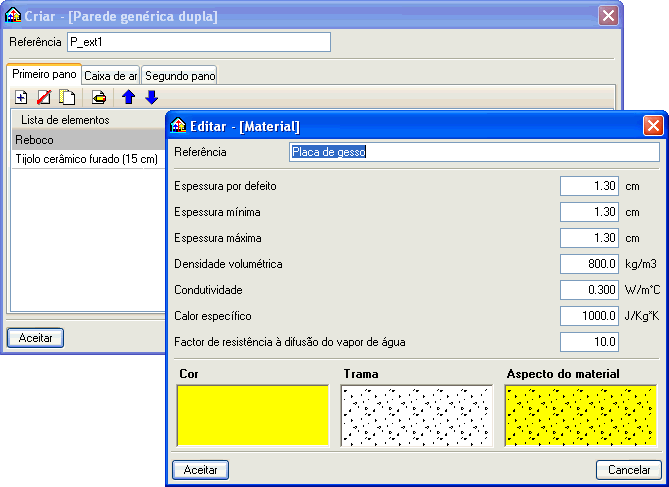
Task: Edit the Calor específico value 1000.0
Action: [589, 316]
